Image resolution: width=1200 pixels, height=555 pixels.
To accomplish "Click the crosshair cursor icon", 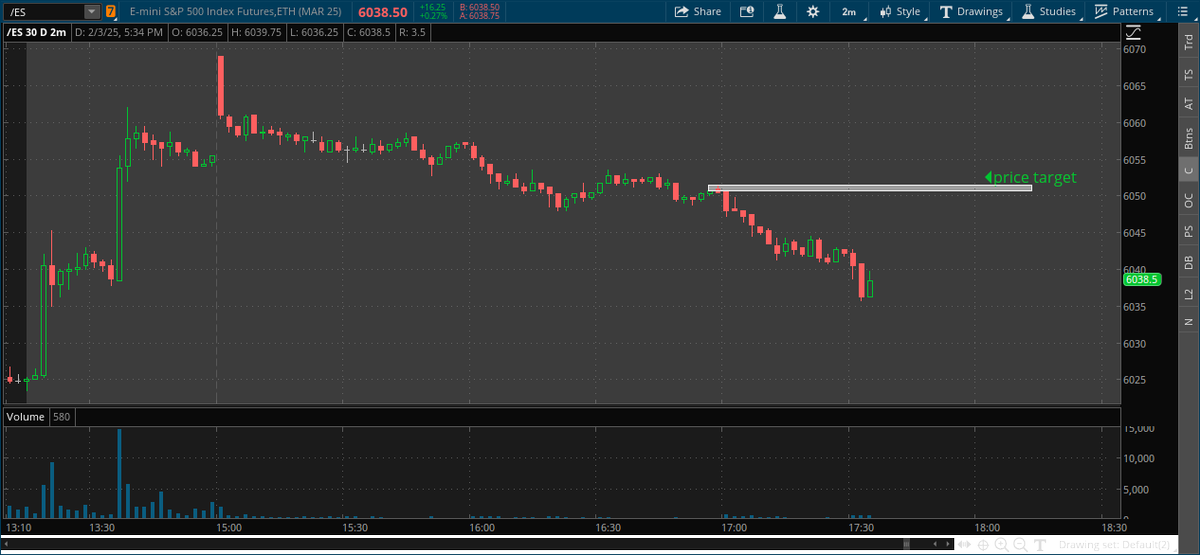I will (x=983, y=545).
